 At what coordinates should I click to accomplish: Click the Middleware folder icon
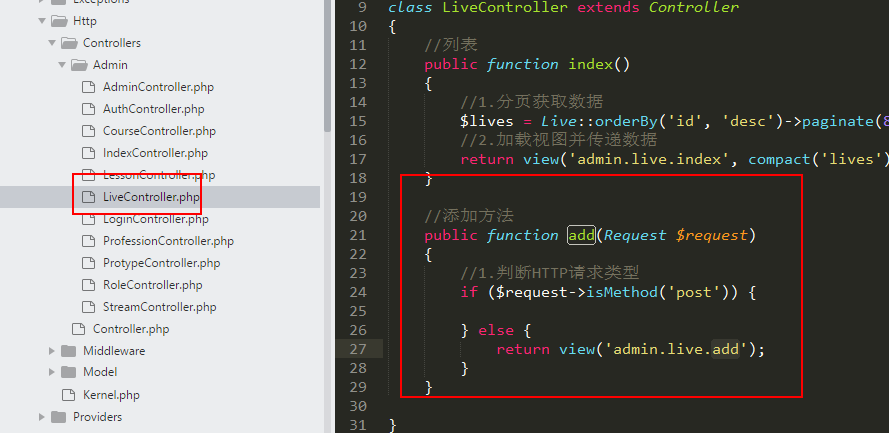(x=68, y=351)
